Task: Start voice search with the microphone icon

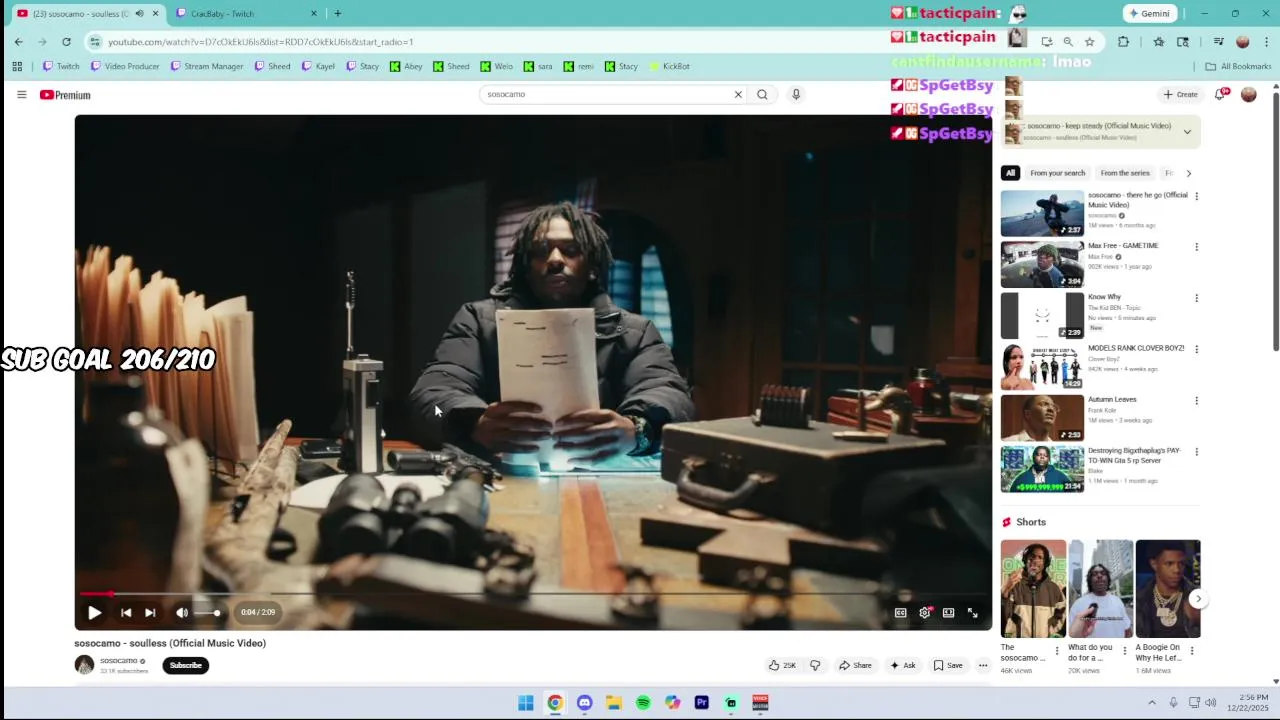Action: pos(796,94)
